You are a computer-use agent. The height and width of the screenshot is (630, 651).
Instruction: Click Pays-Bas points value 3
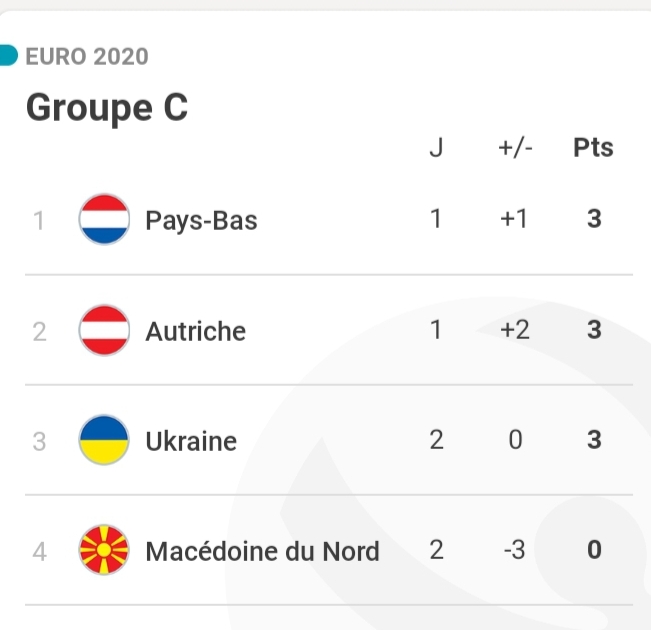click(x=594, y=219)
